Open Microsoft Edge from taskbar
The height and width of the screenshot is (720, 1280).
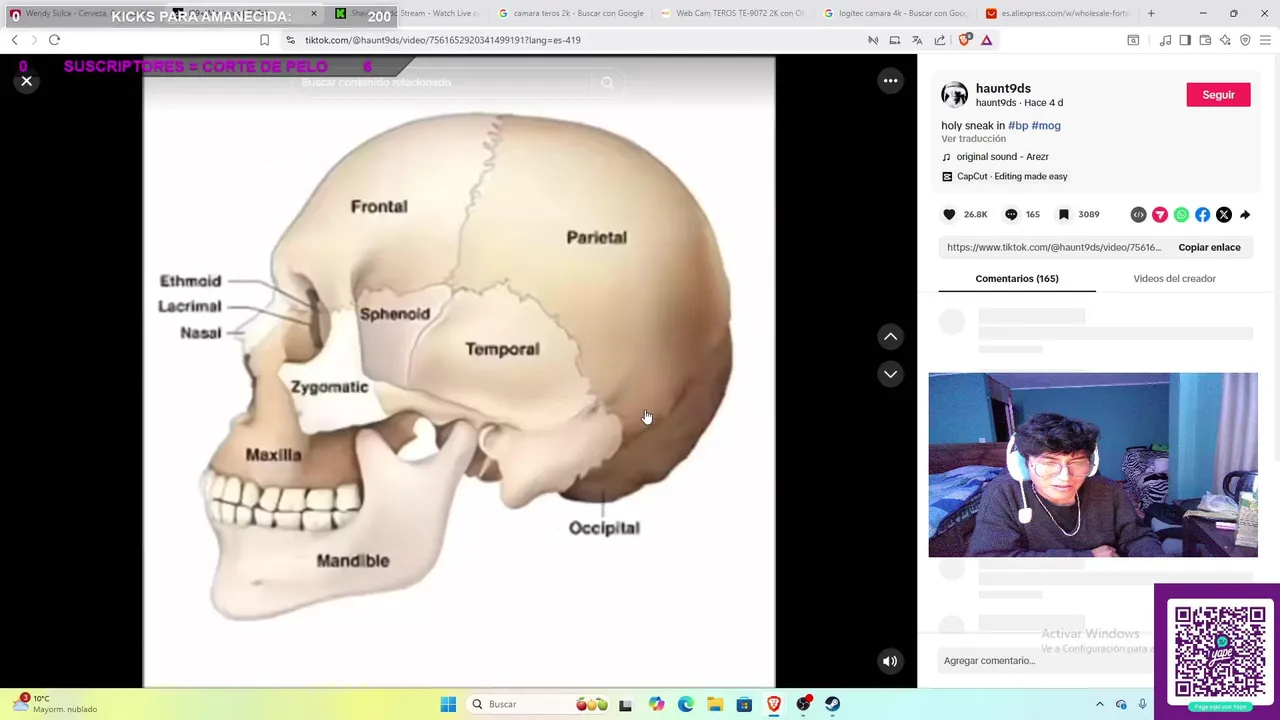coord(685,704)
